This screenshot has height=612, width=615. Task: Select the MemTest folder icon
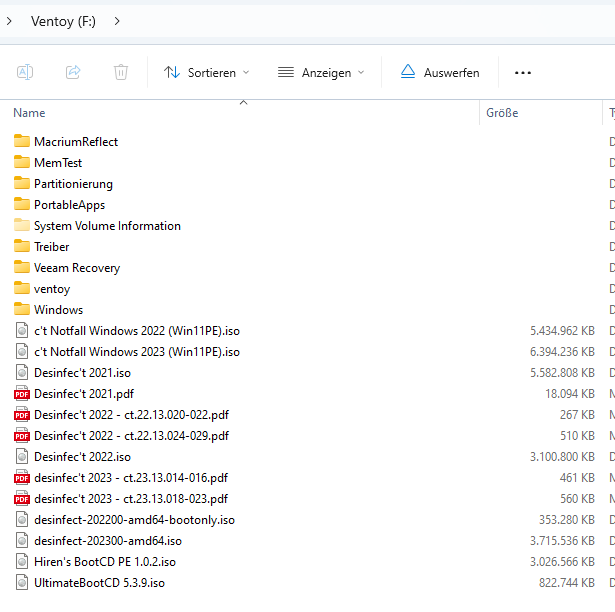tap(22, 162)
